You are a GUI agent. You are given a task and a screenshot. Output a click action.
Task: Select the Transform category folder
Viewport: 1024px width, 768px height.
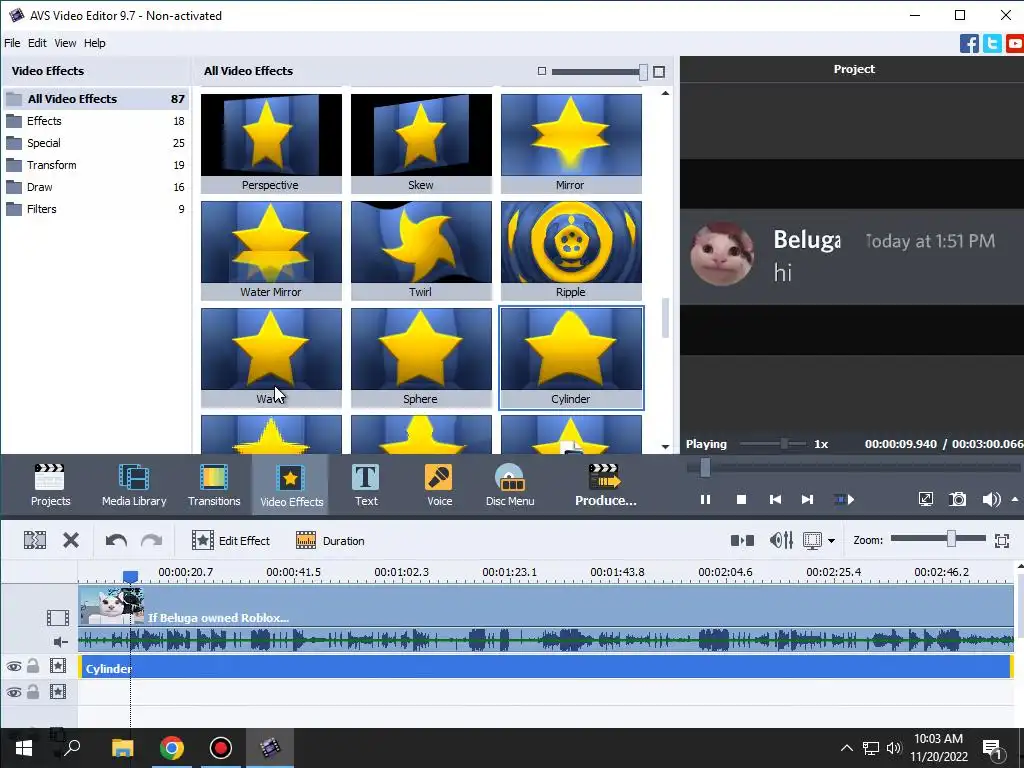tap(96, 165)
